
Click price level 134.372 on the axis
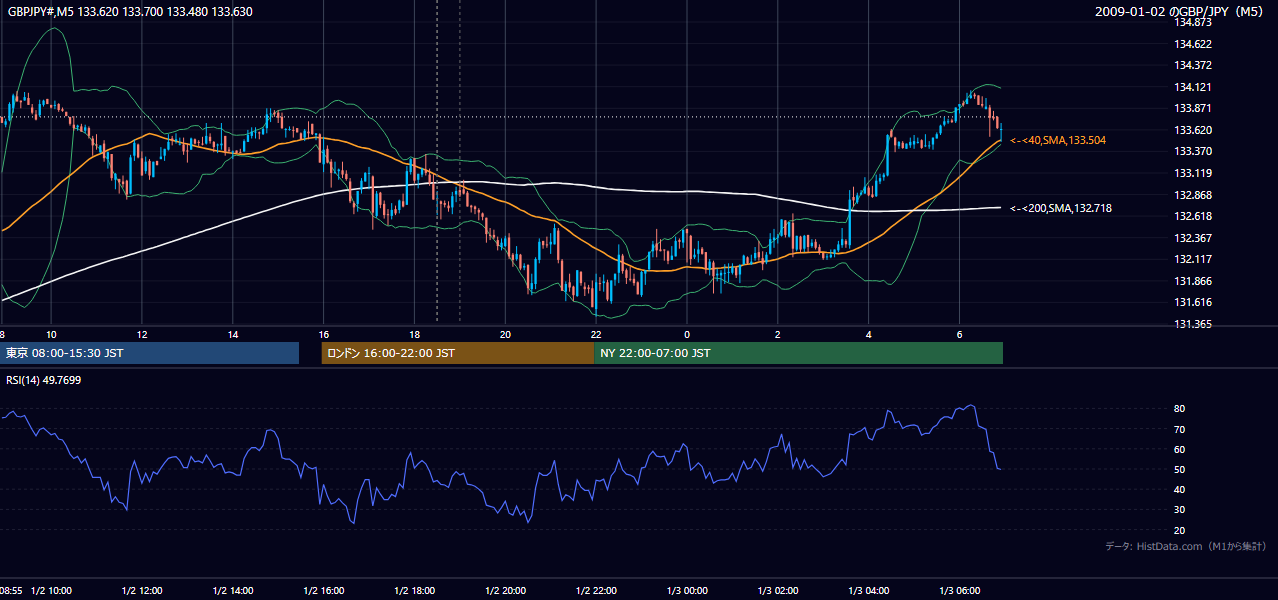pyautogui.click(x=1193, y=65)
